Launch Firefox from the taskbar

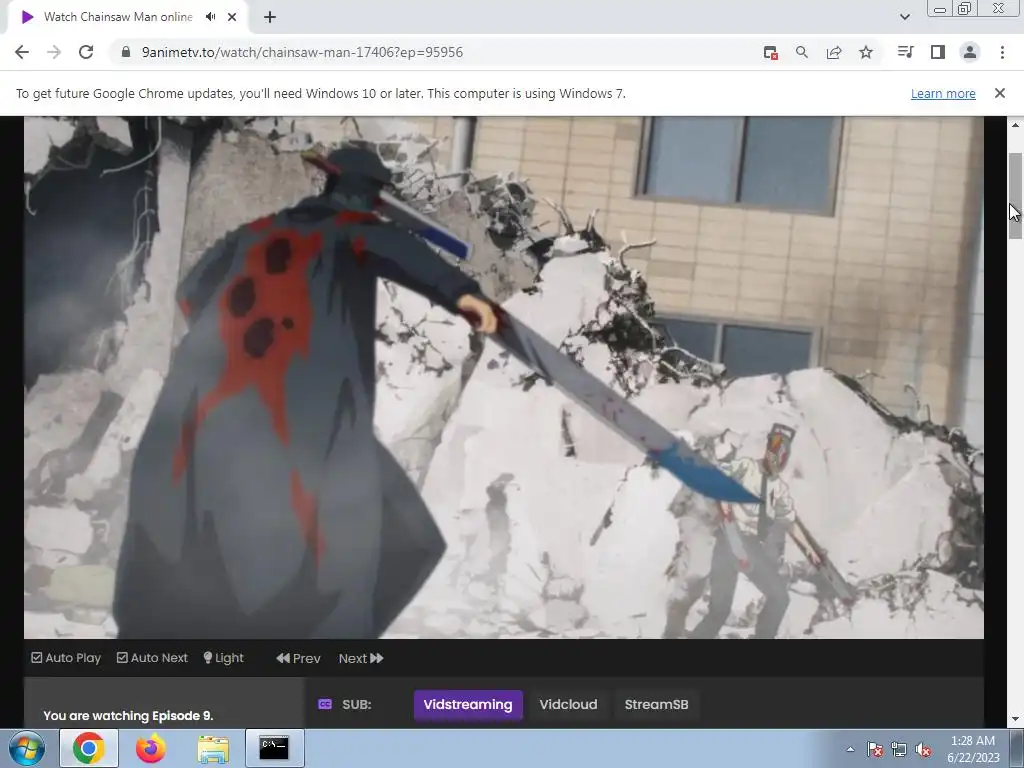150,748
